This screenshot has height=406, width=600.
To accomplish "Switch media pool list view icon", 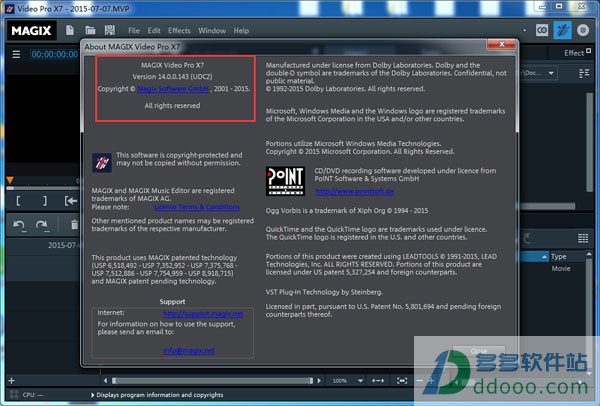I will click(584, 73).
